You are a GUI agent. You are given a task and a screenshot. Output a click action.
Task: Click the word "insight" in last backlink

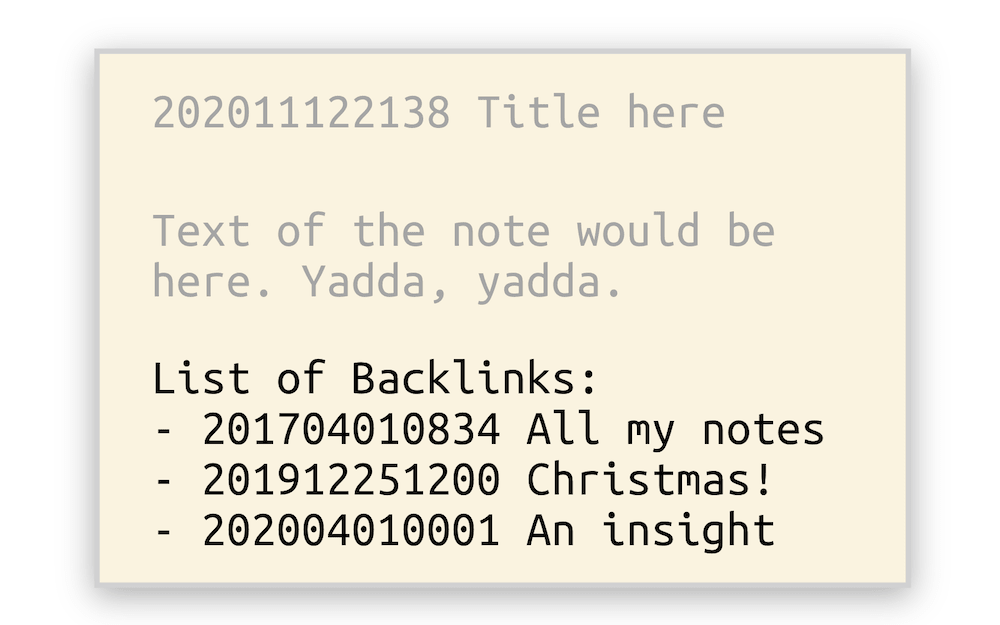pyautogui.click(x=689, y=531)
